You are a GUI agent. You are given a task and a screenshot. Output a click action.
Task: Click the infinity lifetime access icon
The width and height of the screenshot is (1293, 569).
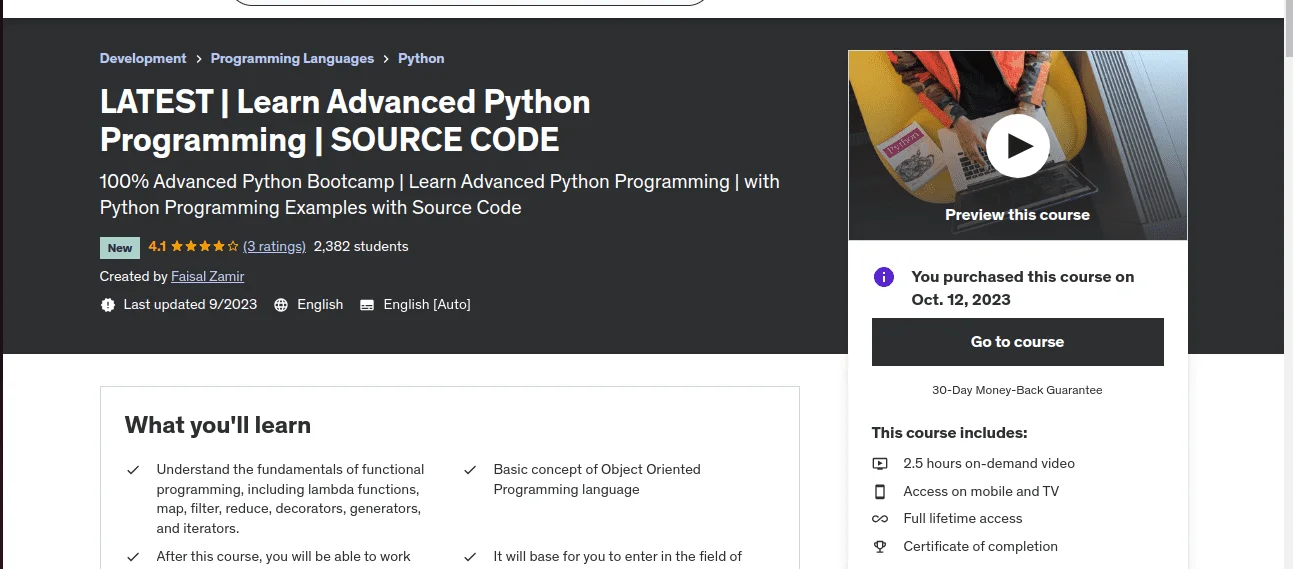(x=880, y=519)
